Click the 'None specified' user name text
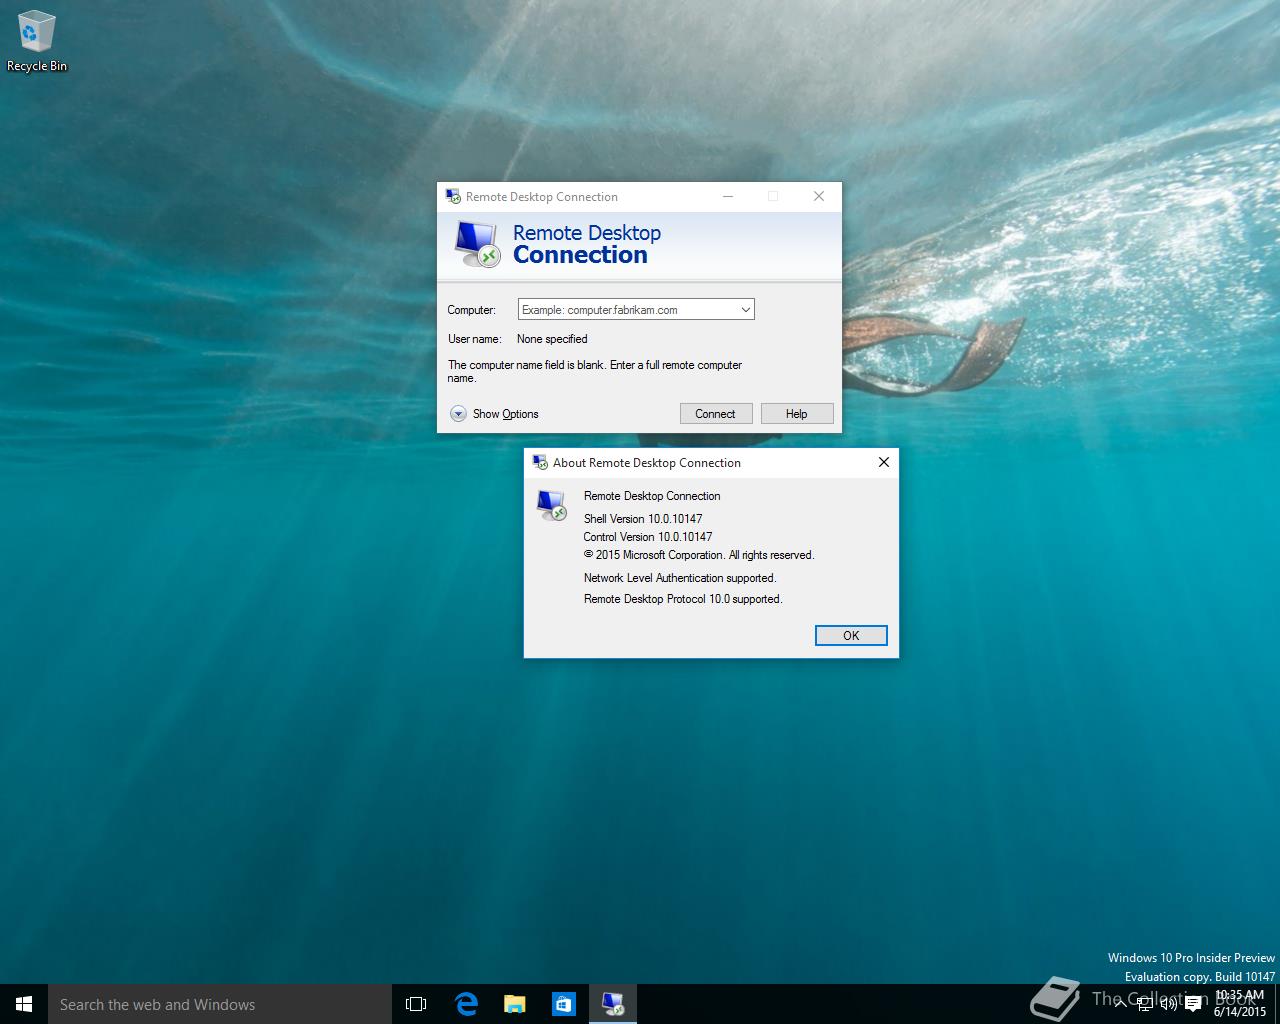This screenshot has height=1024, width=1280. (x=552, y=339)
